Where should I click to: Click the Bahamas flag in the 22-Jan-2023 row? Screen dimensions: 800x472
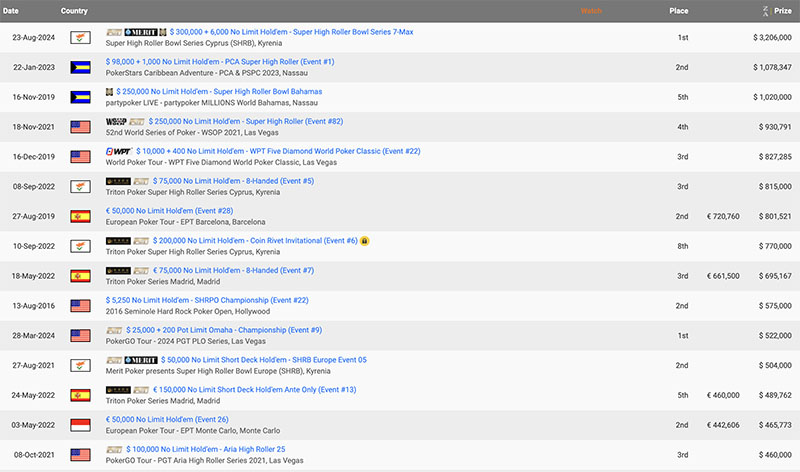80,67
